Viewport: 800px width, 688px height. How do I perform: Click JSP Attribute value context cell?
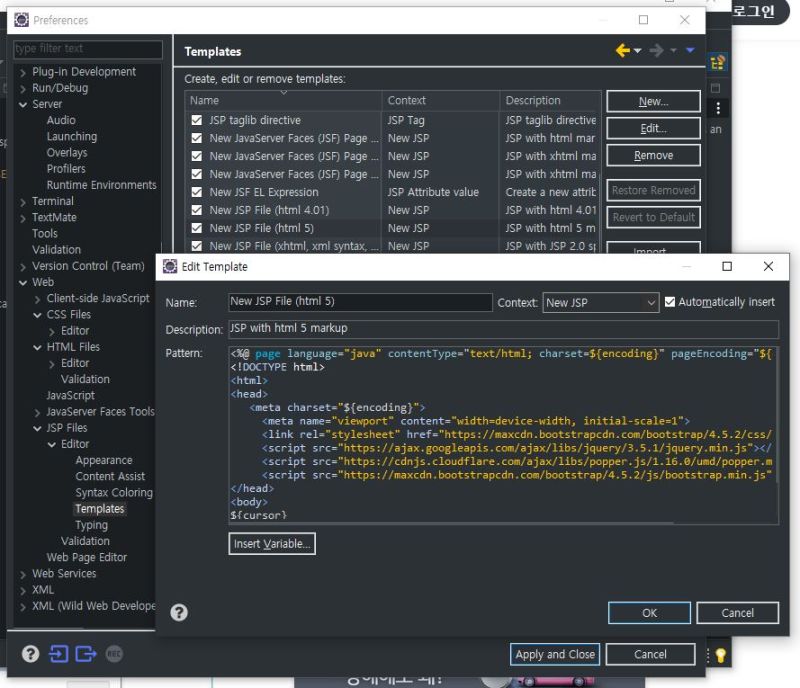(433, 192)
